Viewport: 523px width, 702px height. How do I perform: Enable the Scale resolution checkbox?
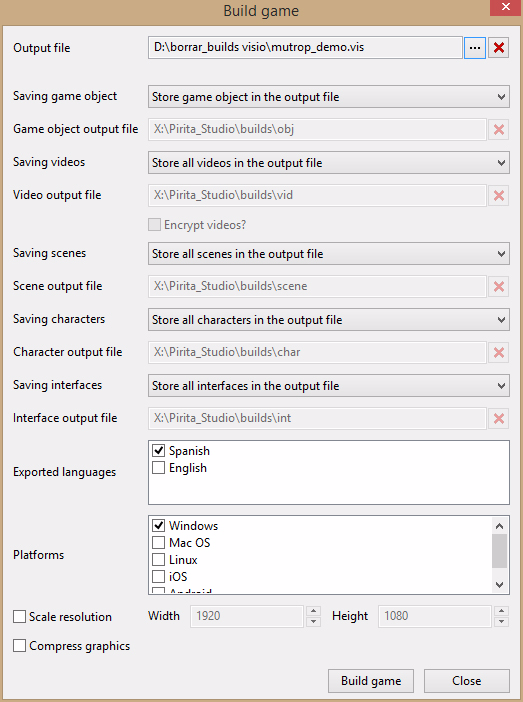(x=19, y=616)
